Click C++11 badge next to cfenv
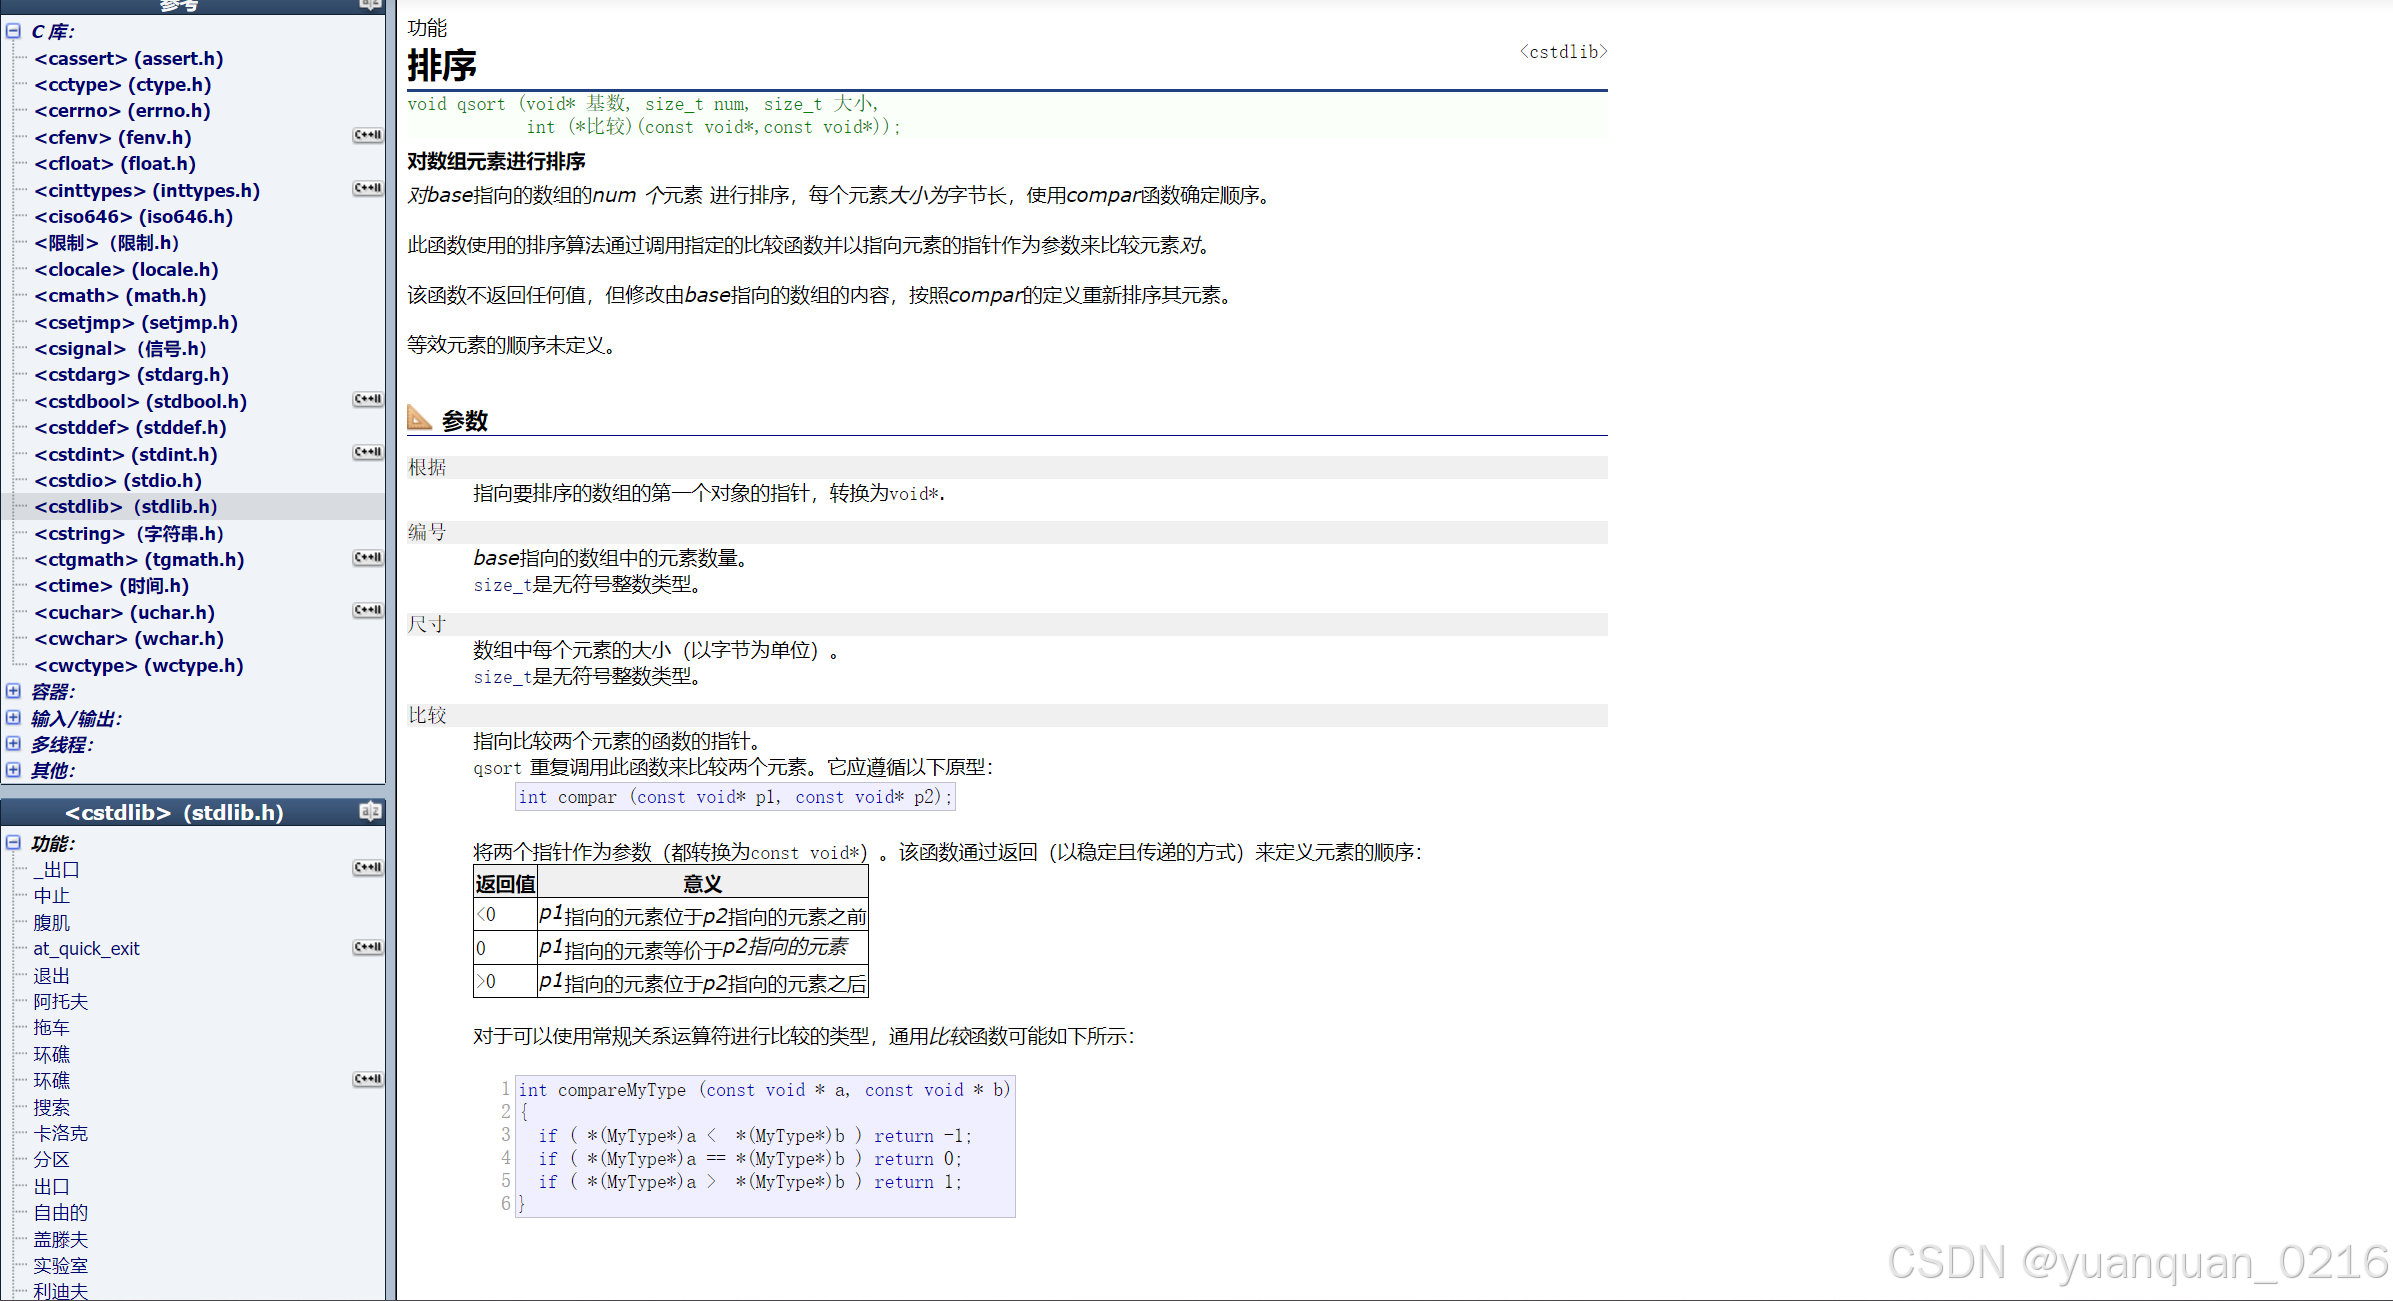The image size is (2393, 1301). click(368, 135)
